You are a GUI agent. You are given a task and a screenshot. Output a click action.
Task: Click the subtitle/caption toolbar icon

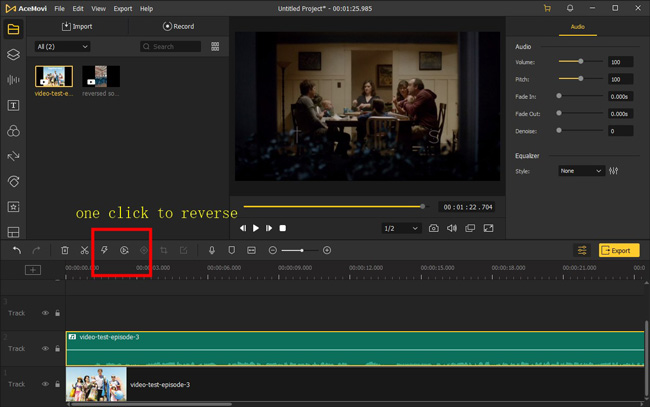251,250
